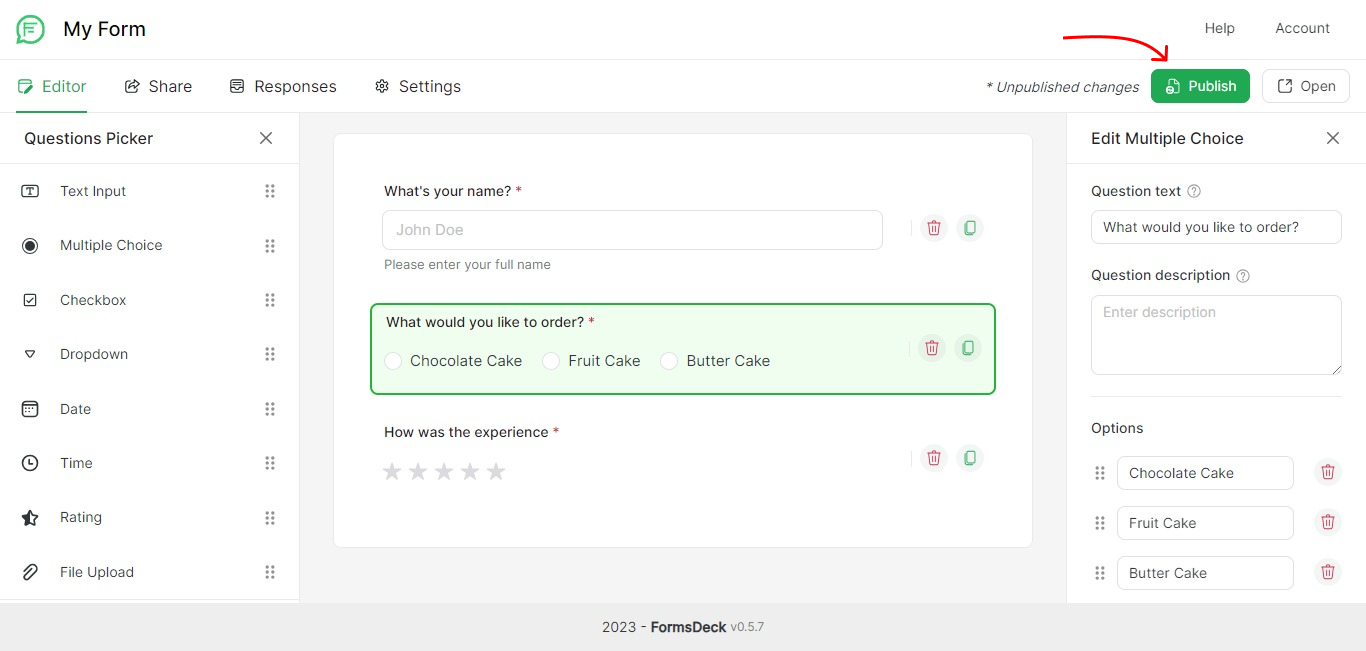Select the Chocolate Cake radio option
This screenshot has height=651, width=1366.
pyautogui.click(x=393, y=361)
